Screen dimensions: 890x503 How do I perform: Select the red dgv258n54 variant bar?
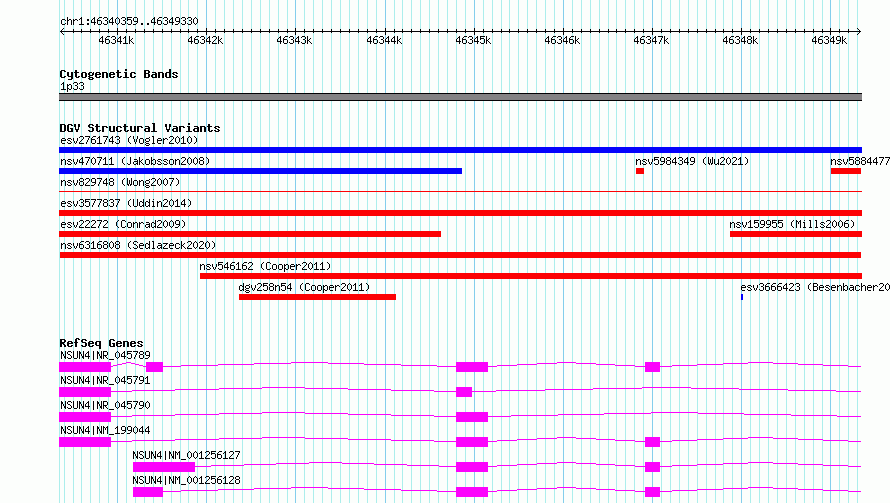[x=317, y=297]
